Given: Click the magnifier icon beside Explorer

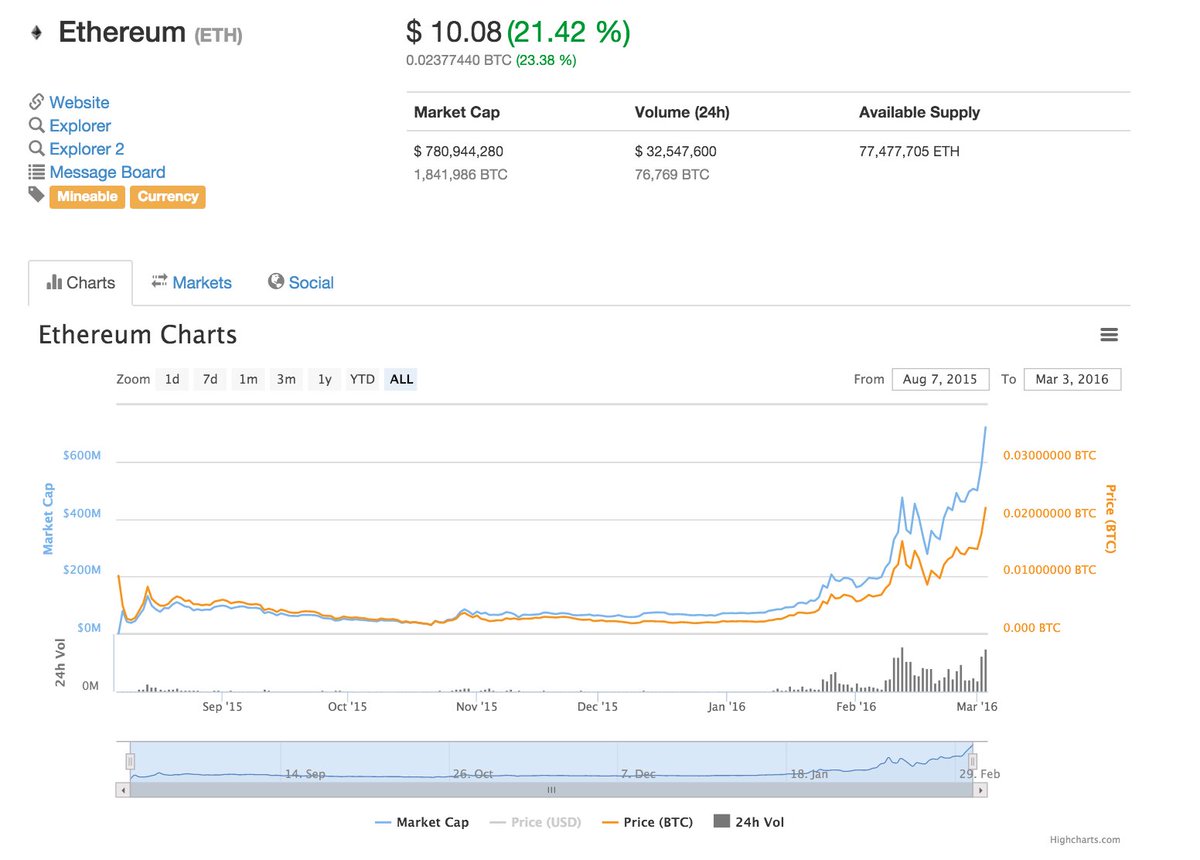Looking at the screenshot, I should click(36, 125).
